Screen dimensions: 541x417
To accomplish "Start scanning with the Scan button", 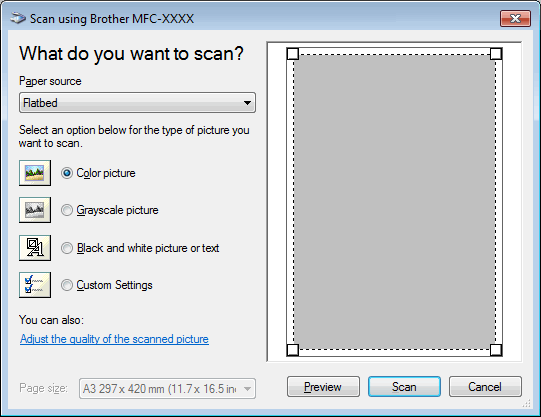I will [x=404, y=387].
